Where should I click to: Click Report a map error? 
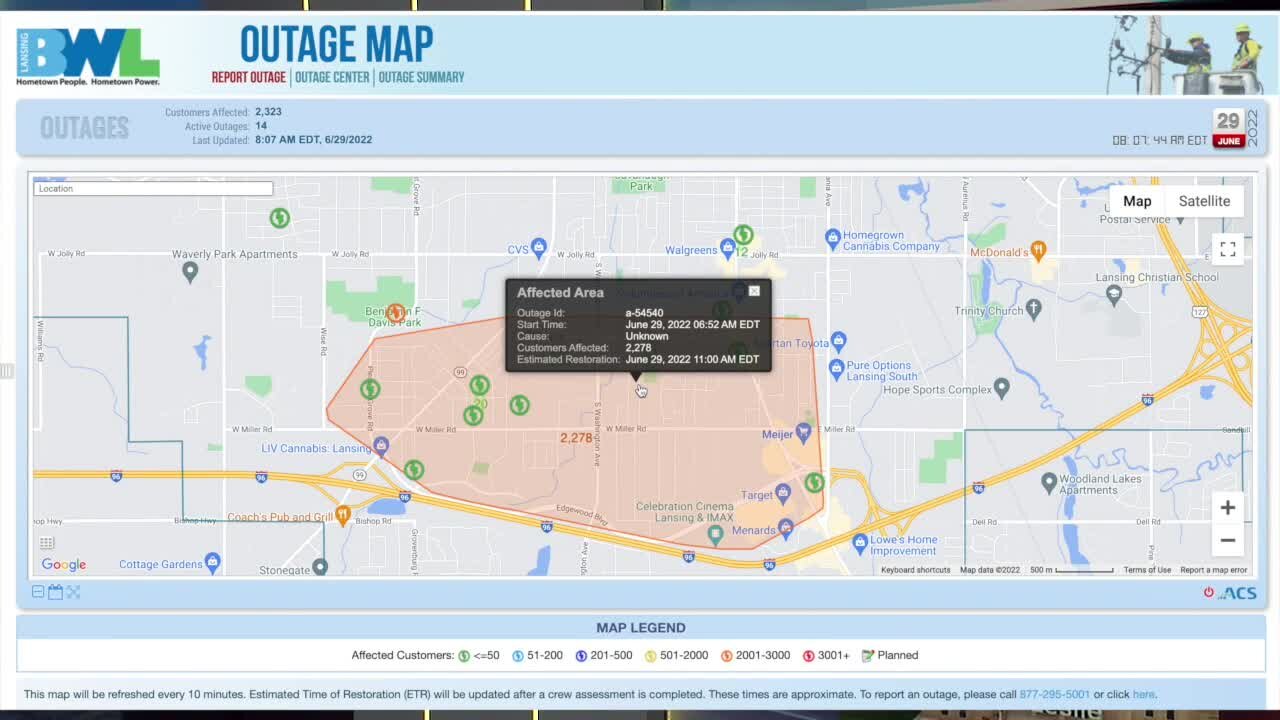1213,570
